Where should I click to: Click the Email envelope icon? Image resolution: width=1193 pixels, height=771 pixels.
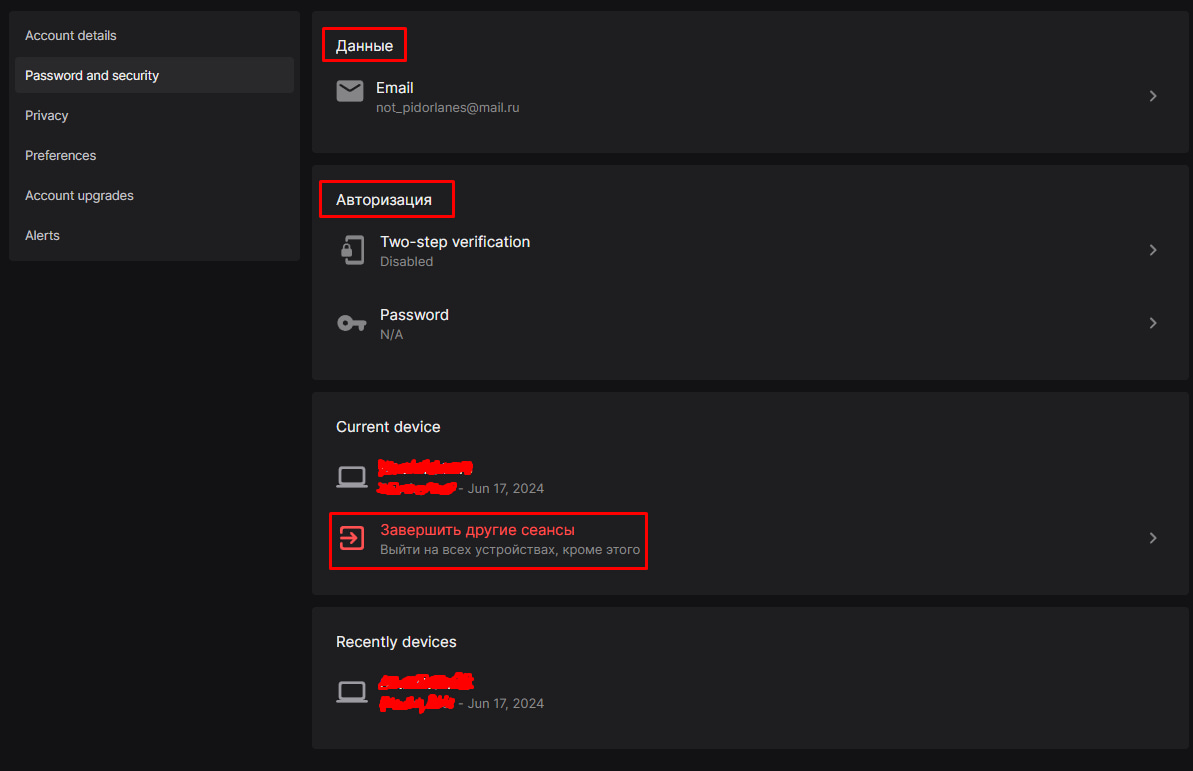[x=350, y=92]
